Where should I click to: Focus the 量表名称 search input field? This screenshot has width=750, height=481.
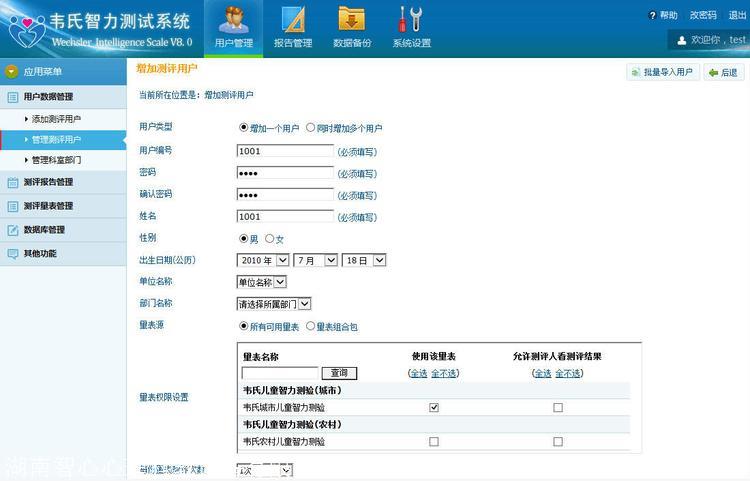click(x=280, y=373)
